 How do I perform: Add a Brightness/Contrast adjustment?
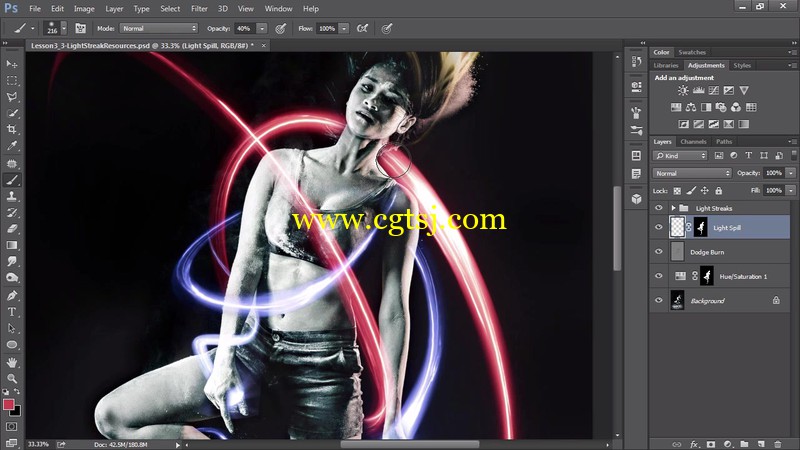pyautogui.click(x=683, y=90)
